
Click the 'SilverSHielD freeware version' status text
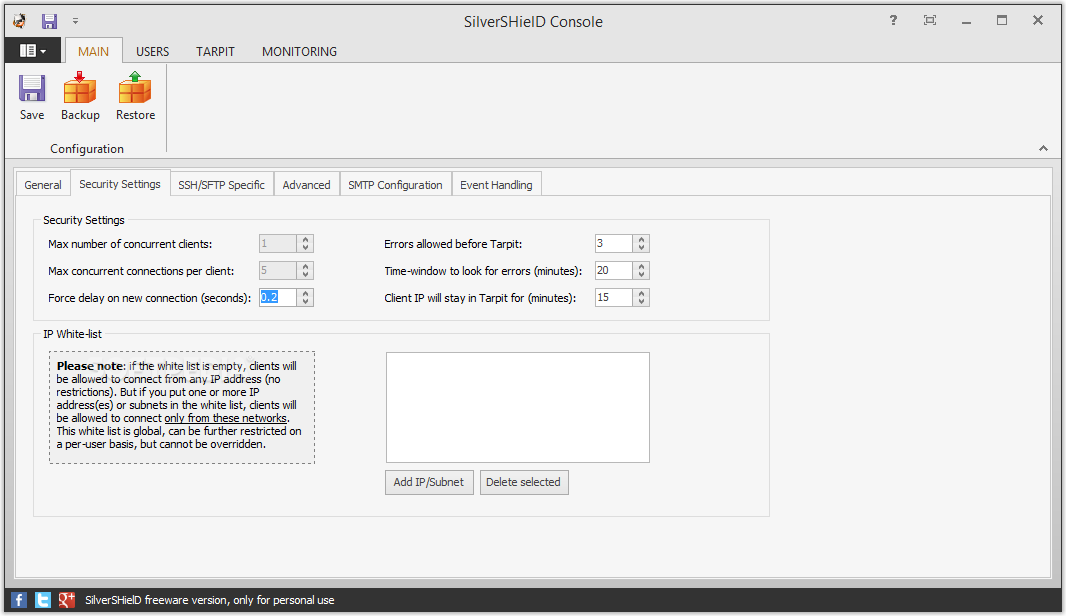pos(209,600)
